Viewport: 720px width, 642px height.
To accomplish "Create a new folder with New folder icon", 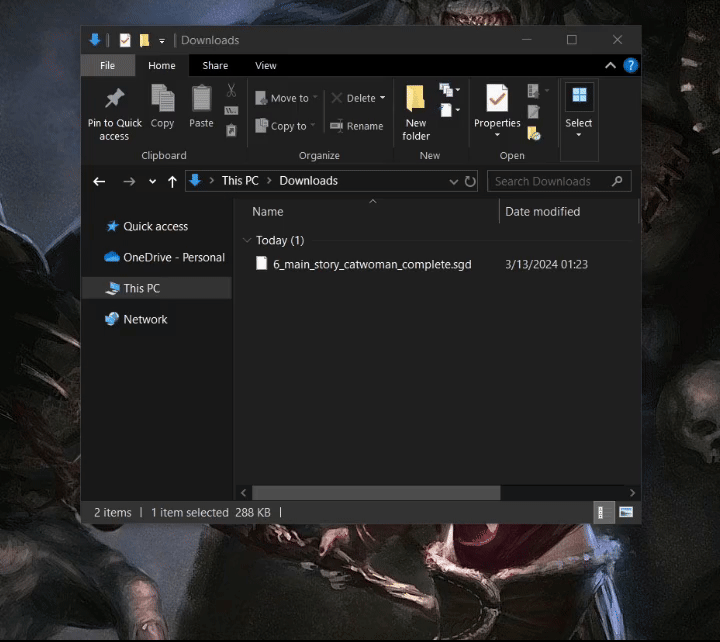I will [416, 99].
